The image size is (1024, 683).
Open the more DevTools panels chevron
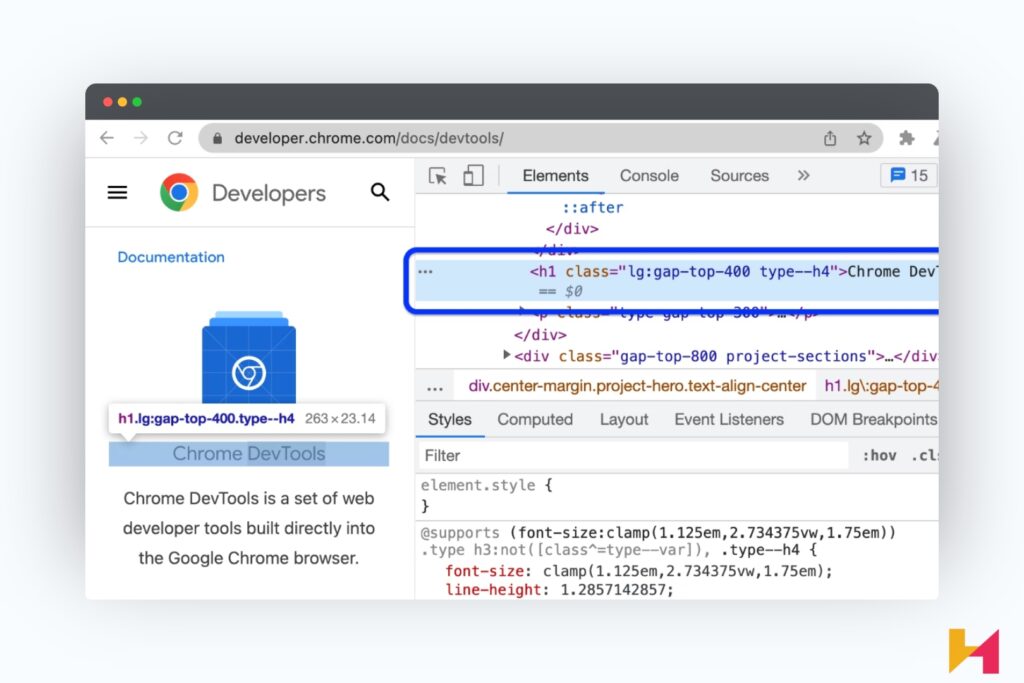(x=803, y=175)
